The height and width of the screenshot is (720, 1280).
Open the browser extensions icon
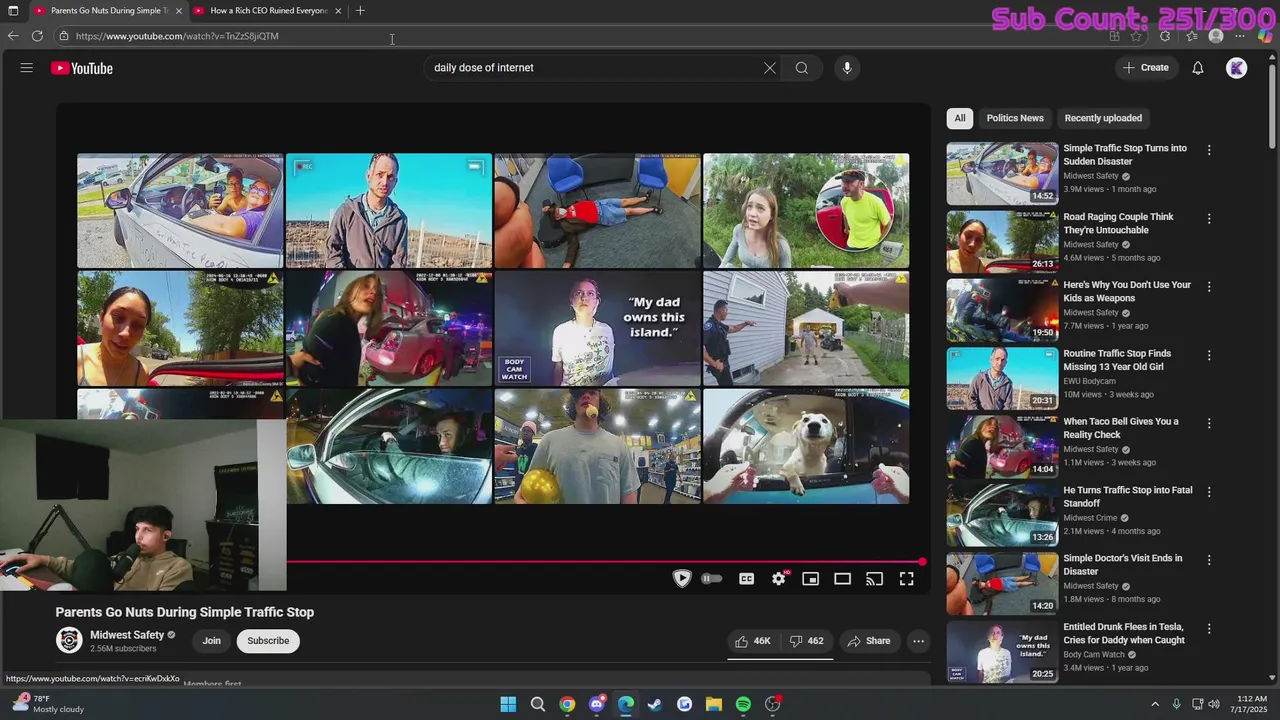point(1165,36)
